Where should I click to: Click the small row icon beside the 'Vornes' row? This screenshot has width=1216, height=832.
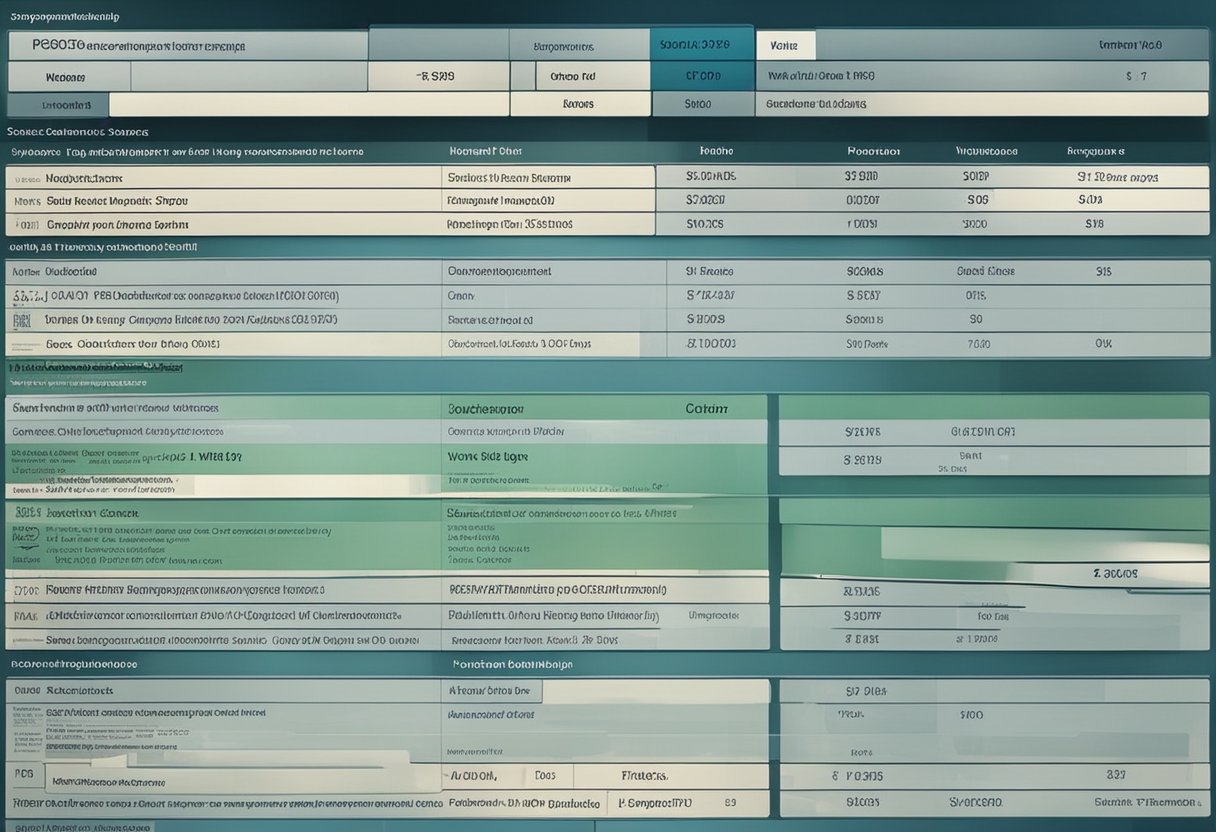point(21,320)
